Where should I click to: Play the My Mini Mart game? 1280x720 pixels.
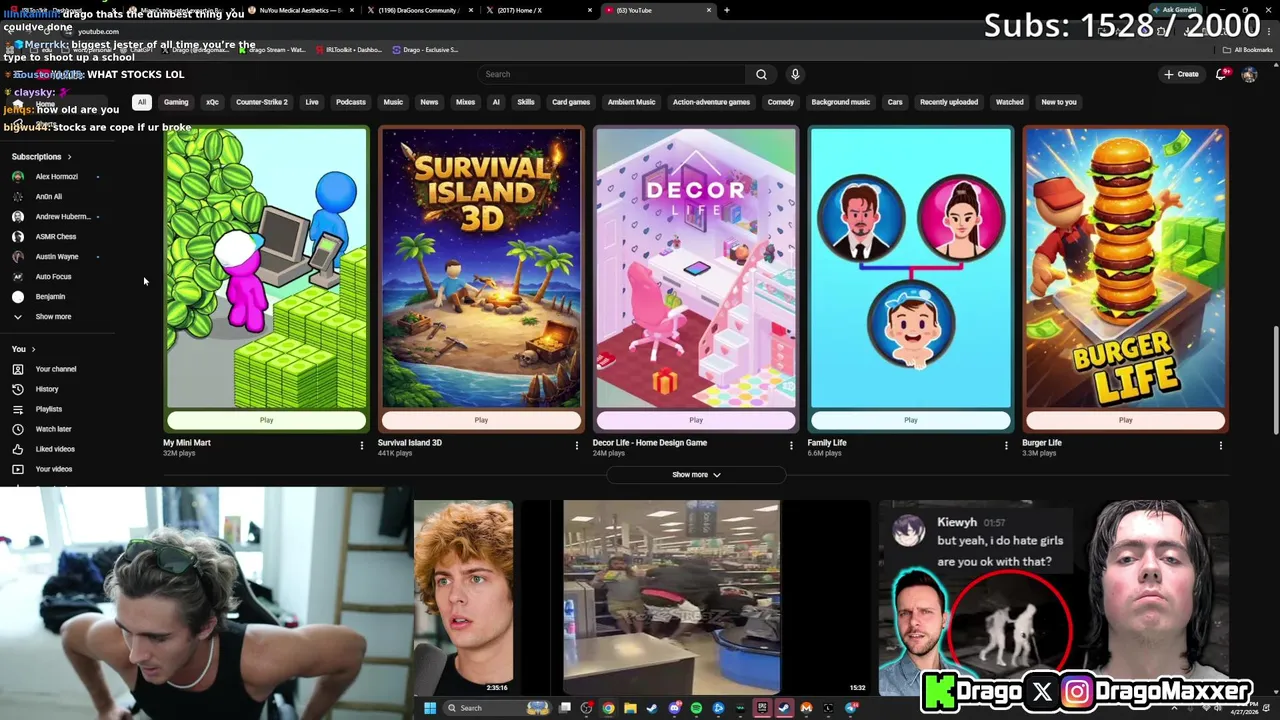pyautogui.click(x=266, y=420)
